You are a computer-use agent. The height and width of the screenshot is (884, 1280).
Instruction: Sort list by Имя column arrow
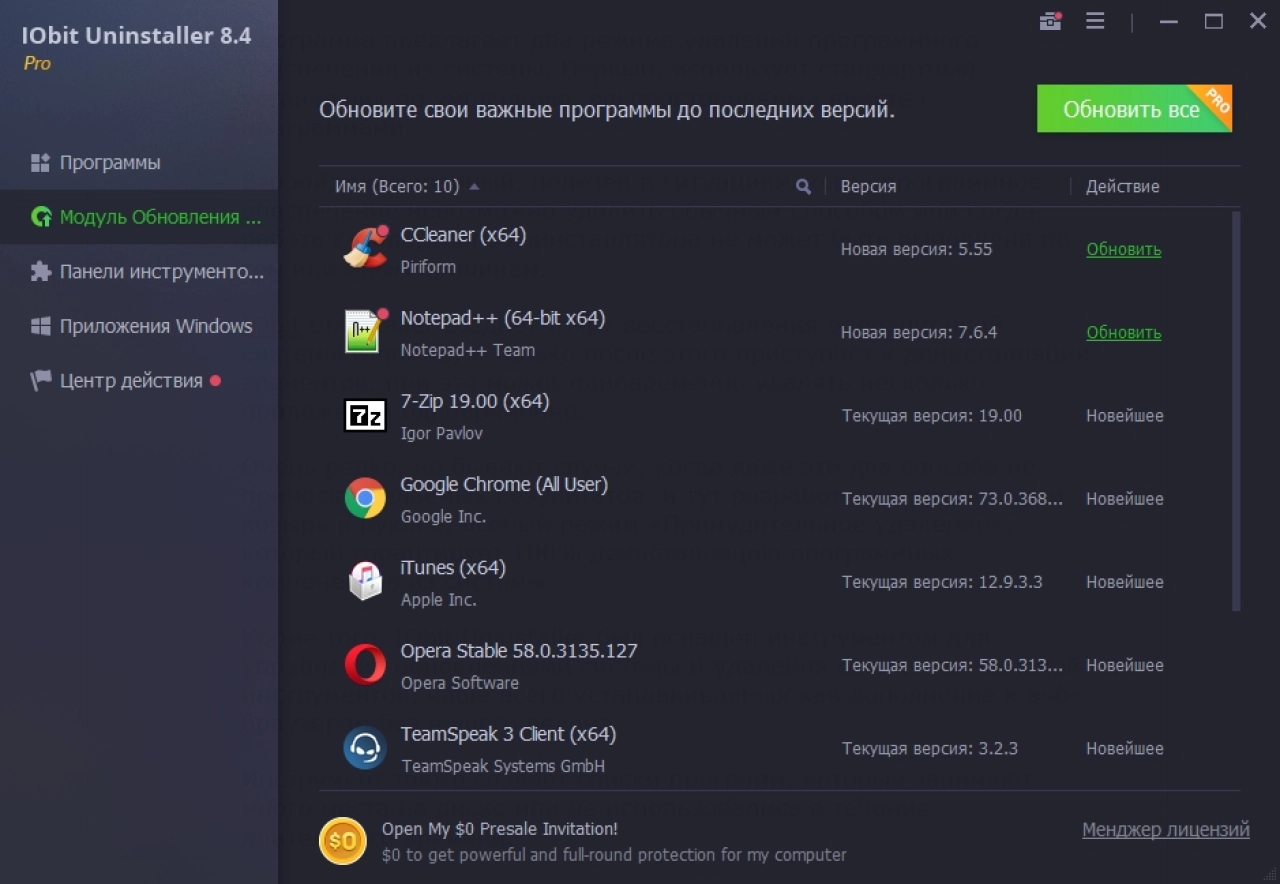pyautogui.click(x=474, y=186)
